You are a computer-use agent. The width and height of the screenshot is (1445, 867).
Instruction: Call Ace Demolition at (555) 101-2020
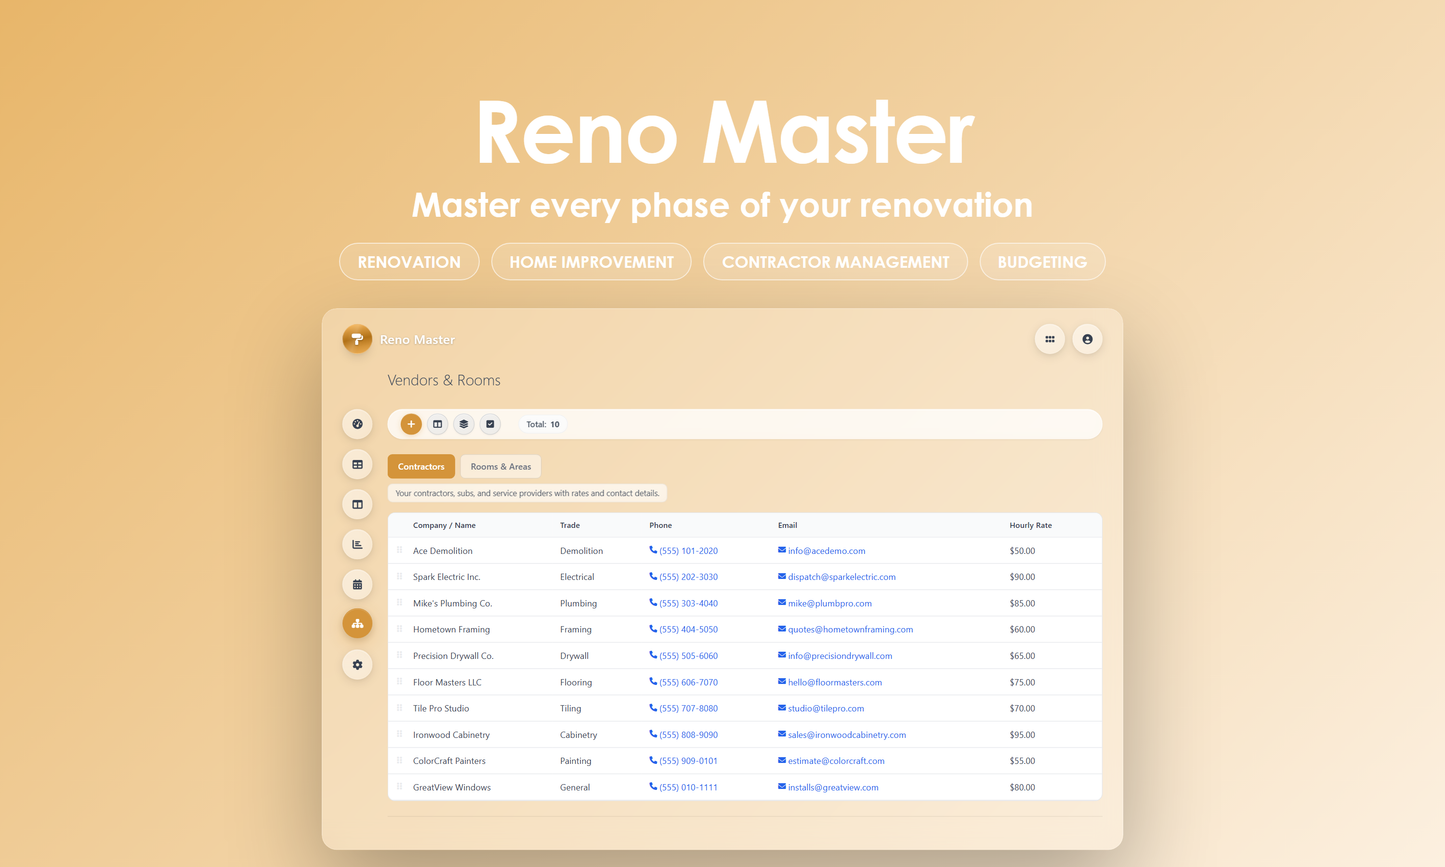coord(684,551)
